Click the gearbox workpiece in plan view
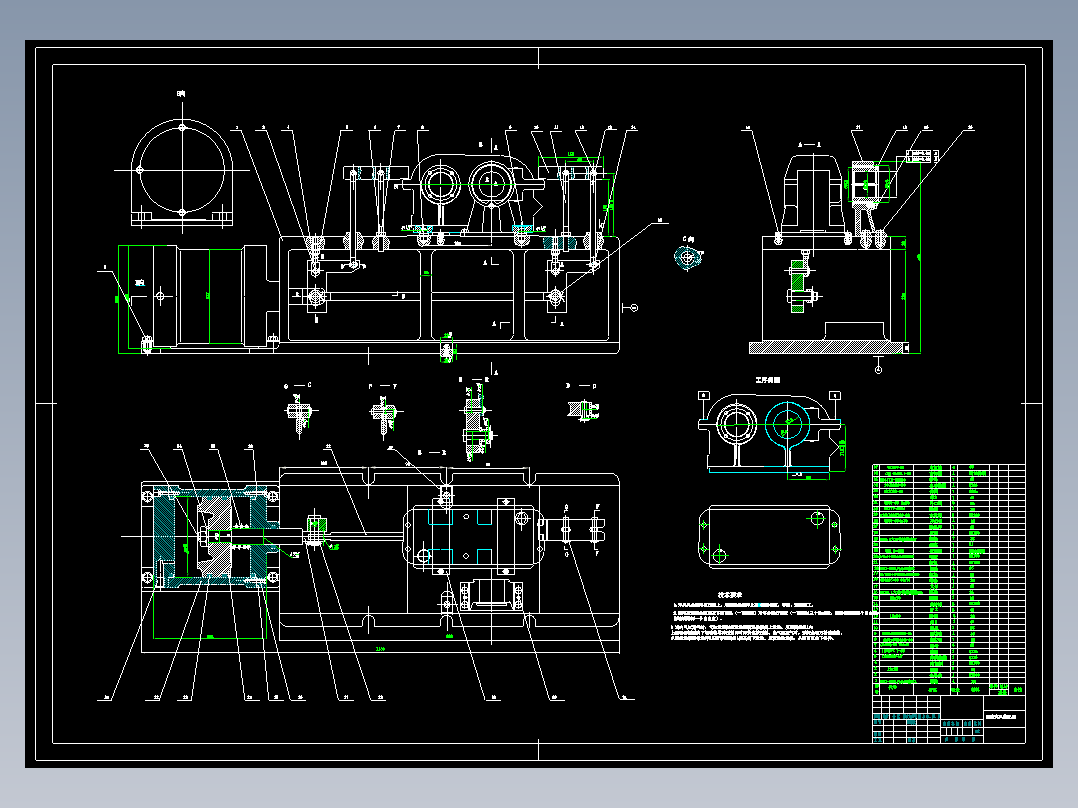Screen dimensions: 1078x808 coord(472,538)
